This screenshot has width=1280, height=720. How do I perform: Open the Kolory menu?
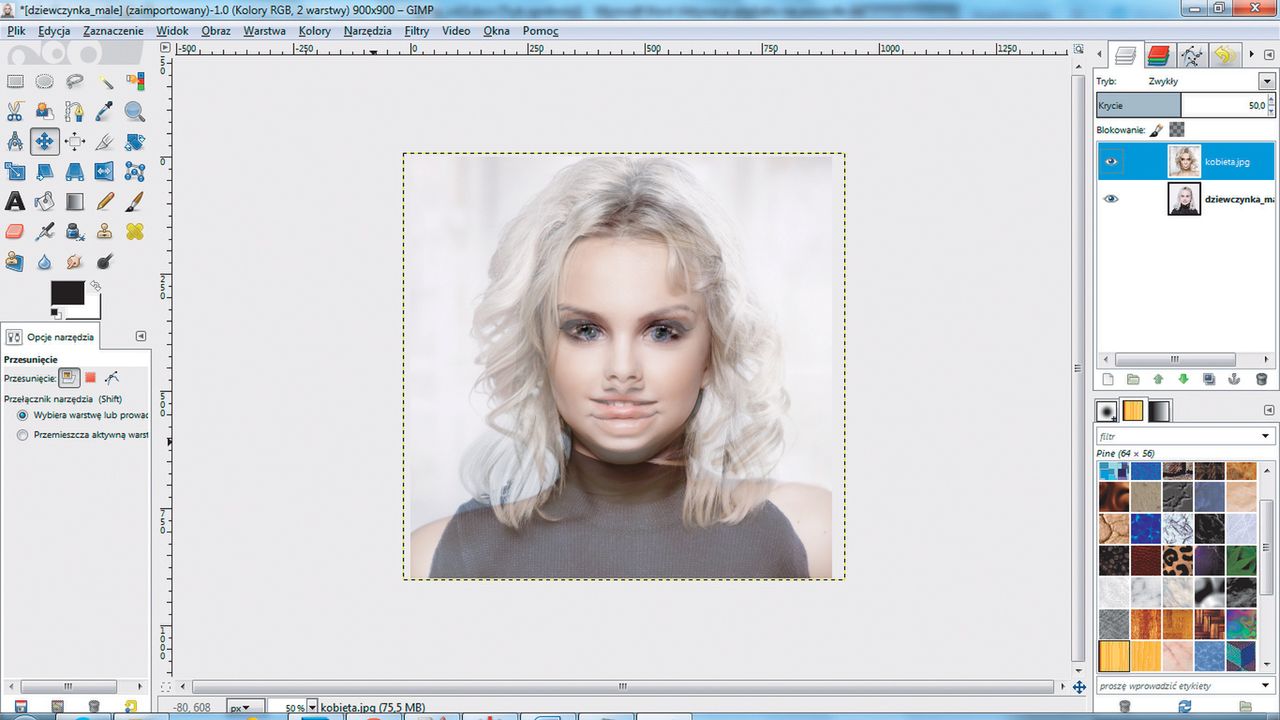pos(315,31)
